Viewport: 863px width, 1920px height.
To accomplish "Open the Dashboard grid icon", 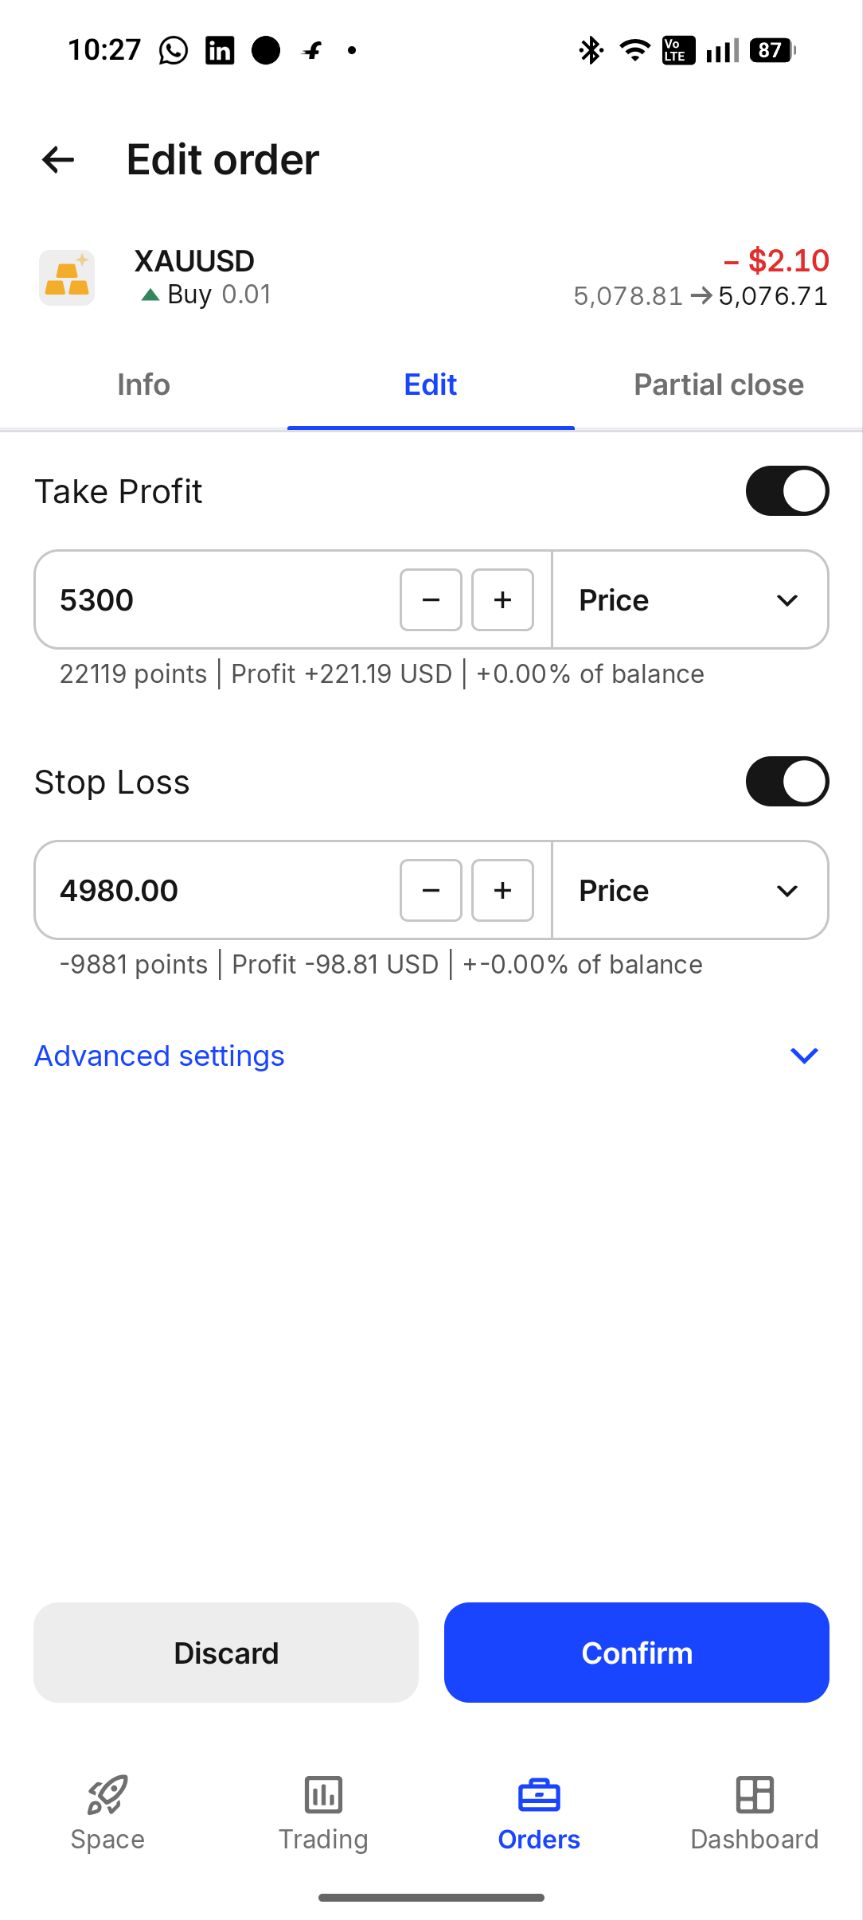I will pos(754,1795).
